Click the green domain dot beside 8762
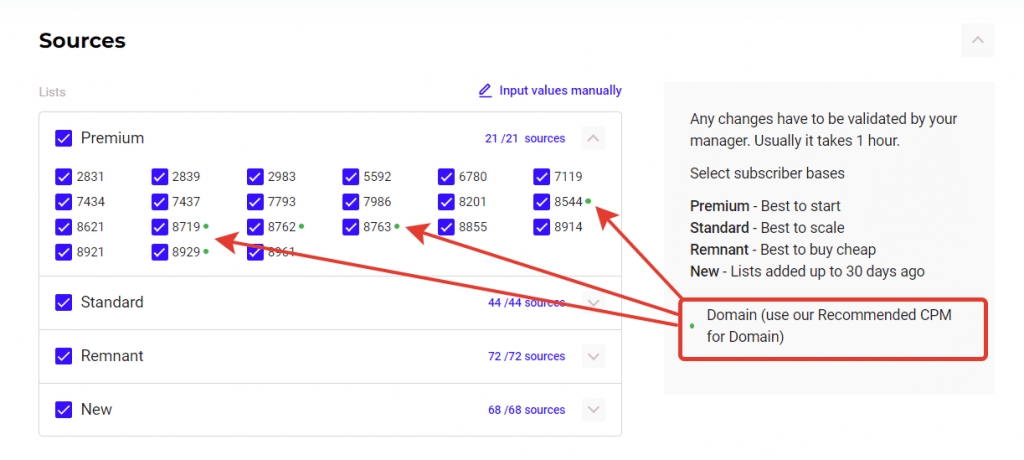 click(302, 226)
